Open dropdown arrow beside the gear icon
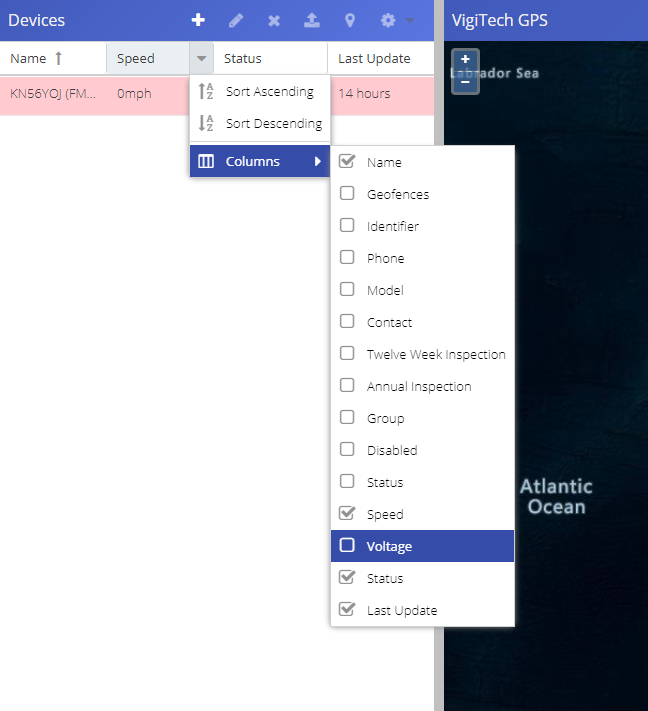This screenshot has height=711, width=648. (x=411, y=21)
